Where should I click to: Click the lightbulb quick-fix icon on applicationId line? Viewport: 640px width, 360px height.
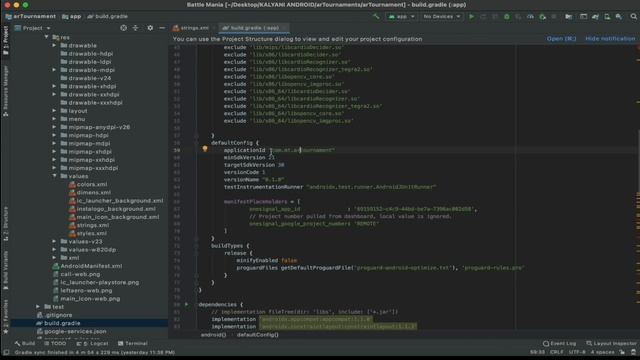point(205,149)
